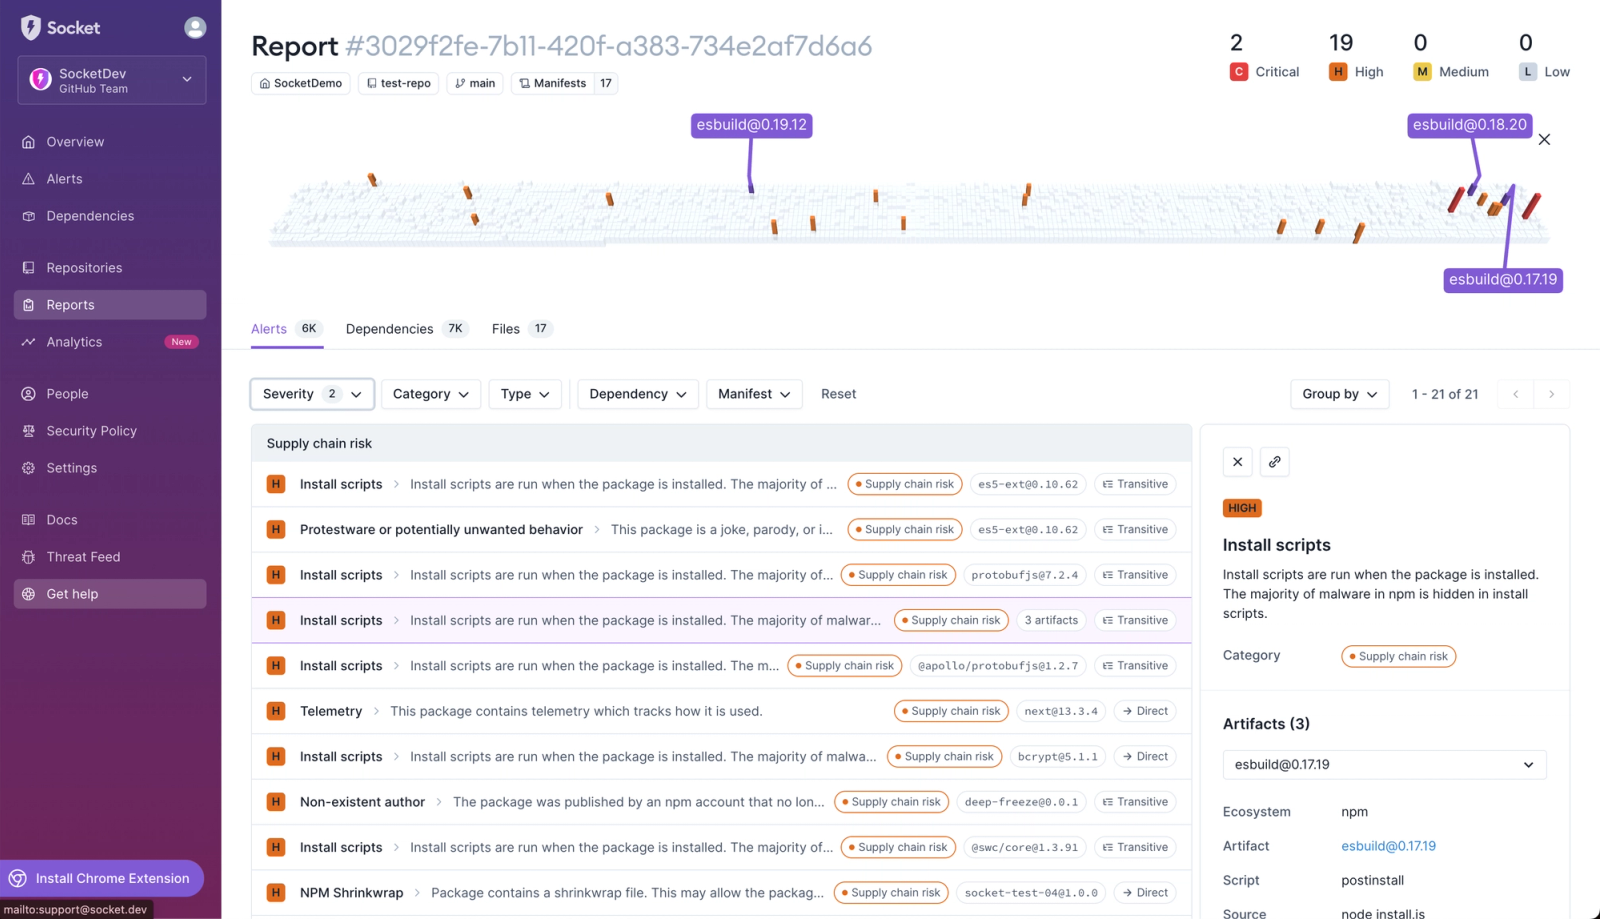Click the esbuild@0.19.12 graph label
This screenshot has height=919, width=1600.
(x=751, y=125)
